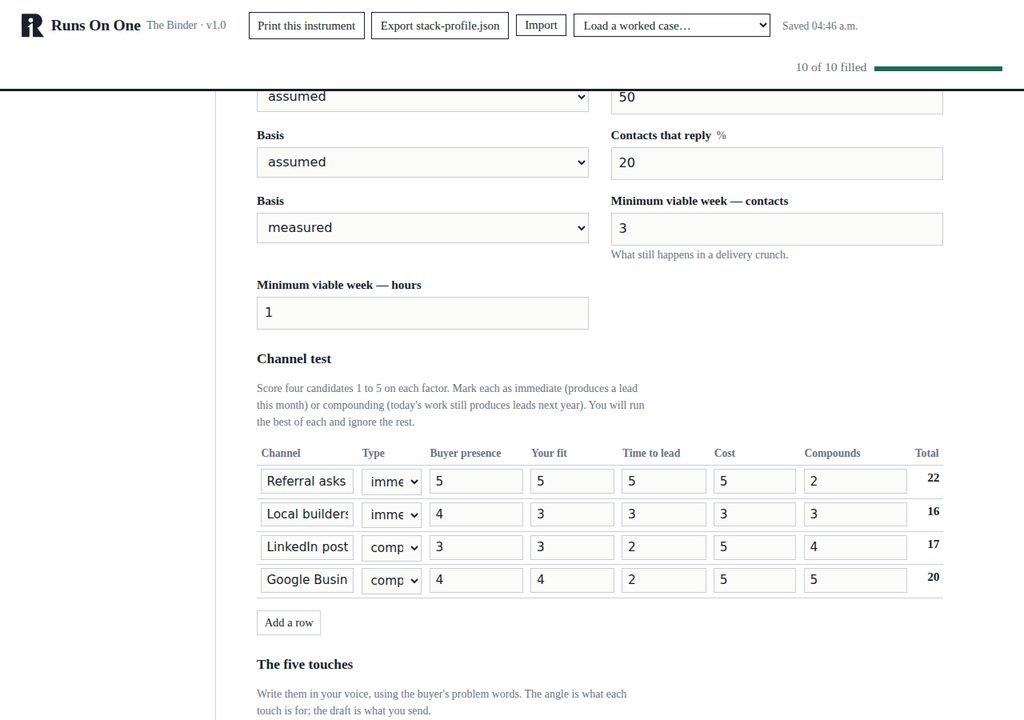1024x720 pixels.
Task: Edit Local builders channel name field
Action: (307, 514)
